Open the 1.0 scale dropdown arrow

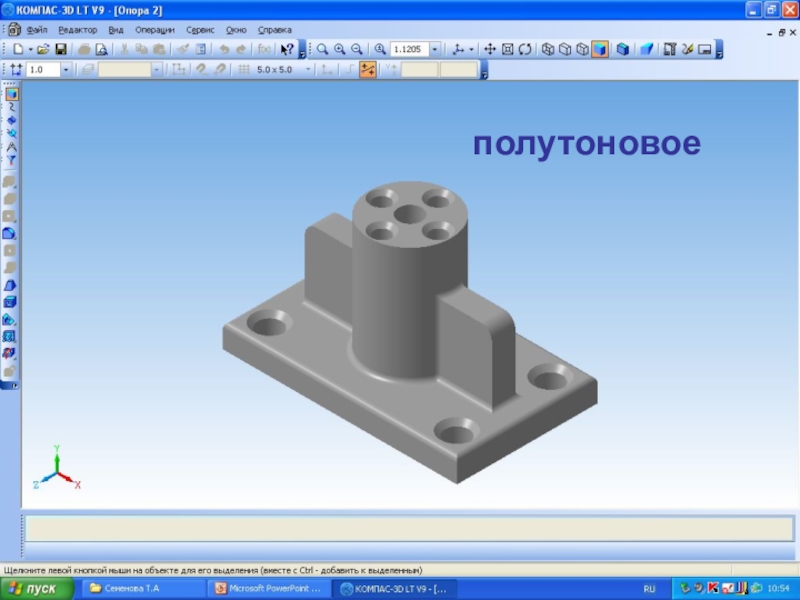coord(66,69)
